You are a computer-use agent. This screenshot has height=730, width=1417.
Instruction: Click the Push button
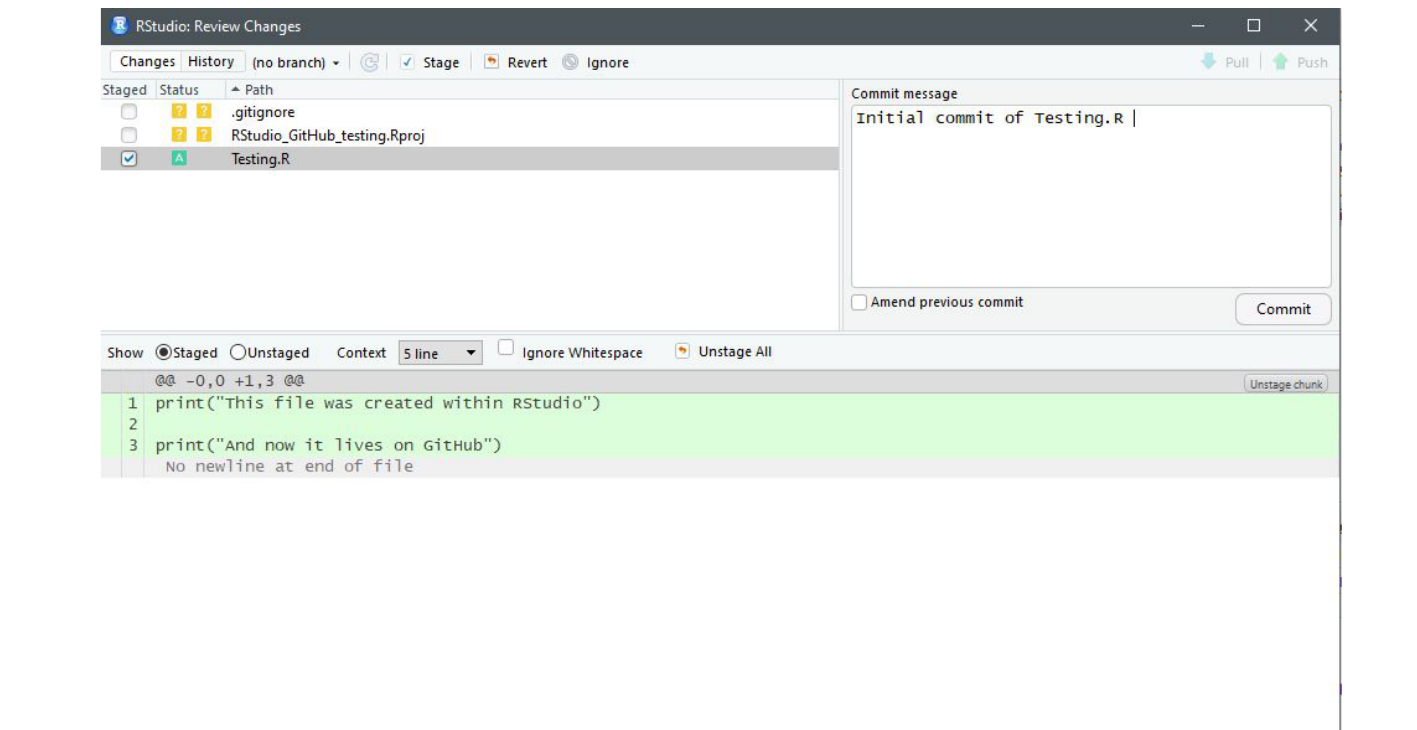pyautogui.click(x=1300, y=62)
